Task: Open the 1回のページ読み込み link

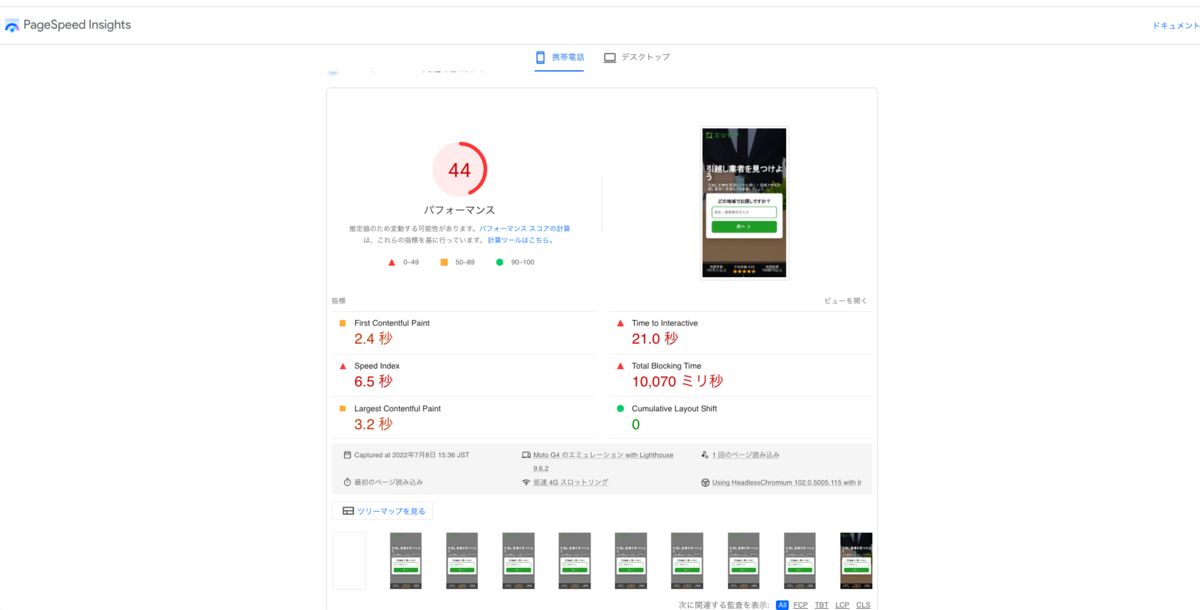Action: coord(746,455)
